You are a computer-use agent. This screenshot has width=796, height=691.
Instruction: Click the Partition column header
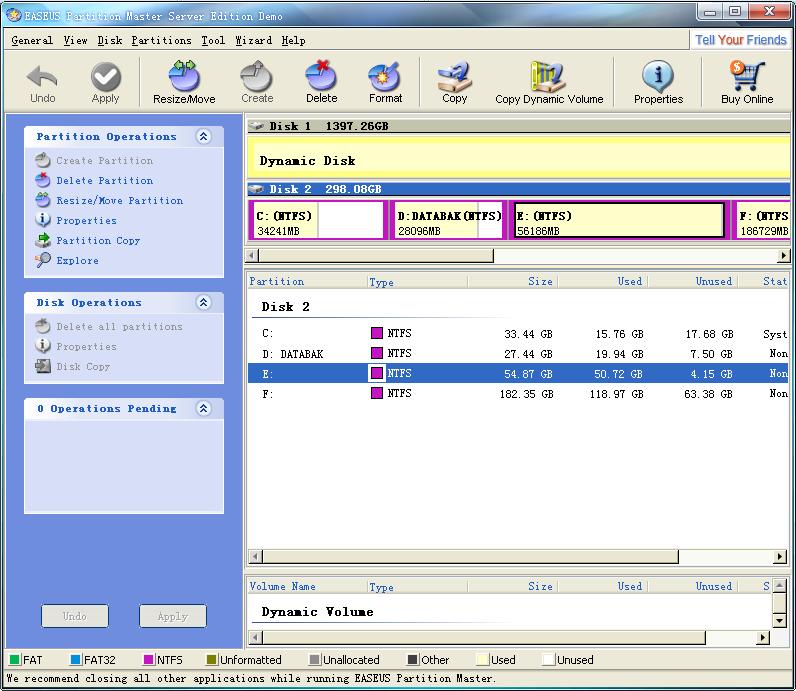pos(307,281)
